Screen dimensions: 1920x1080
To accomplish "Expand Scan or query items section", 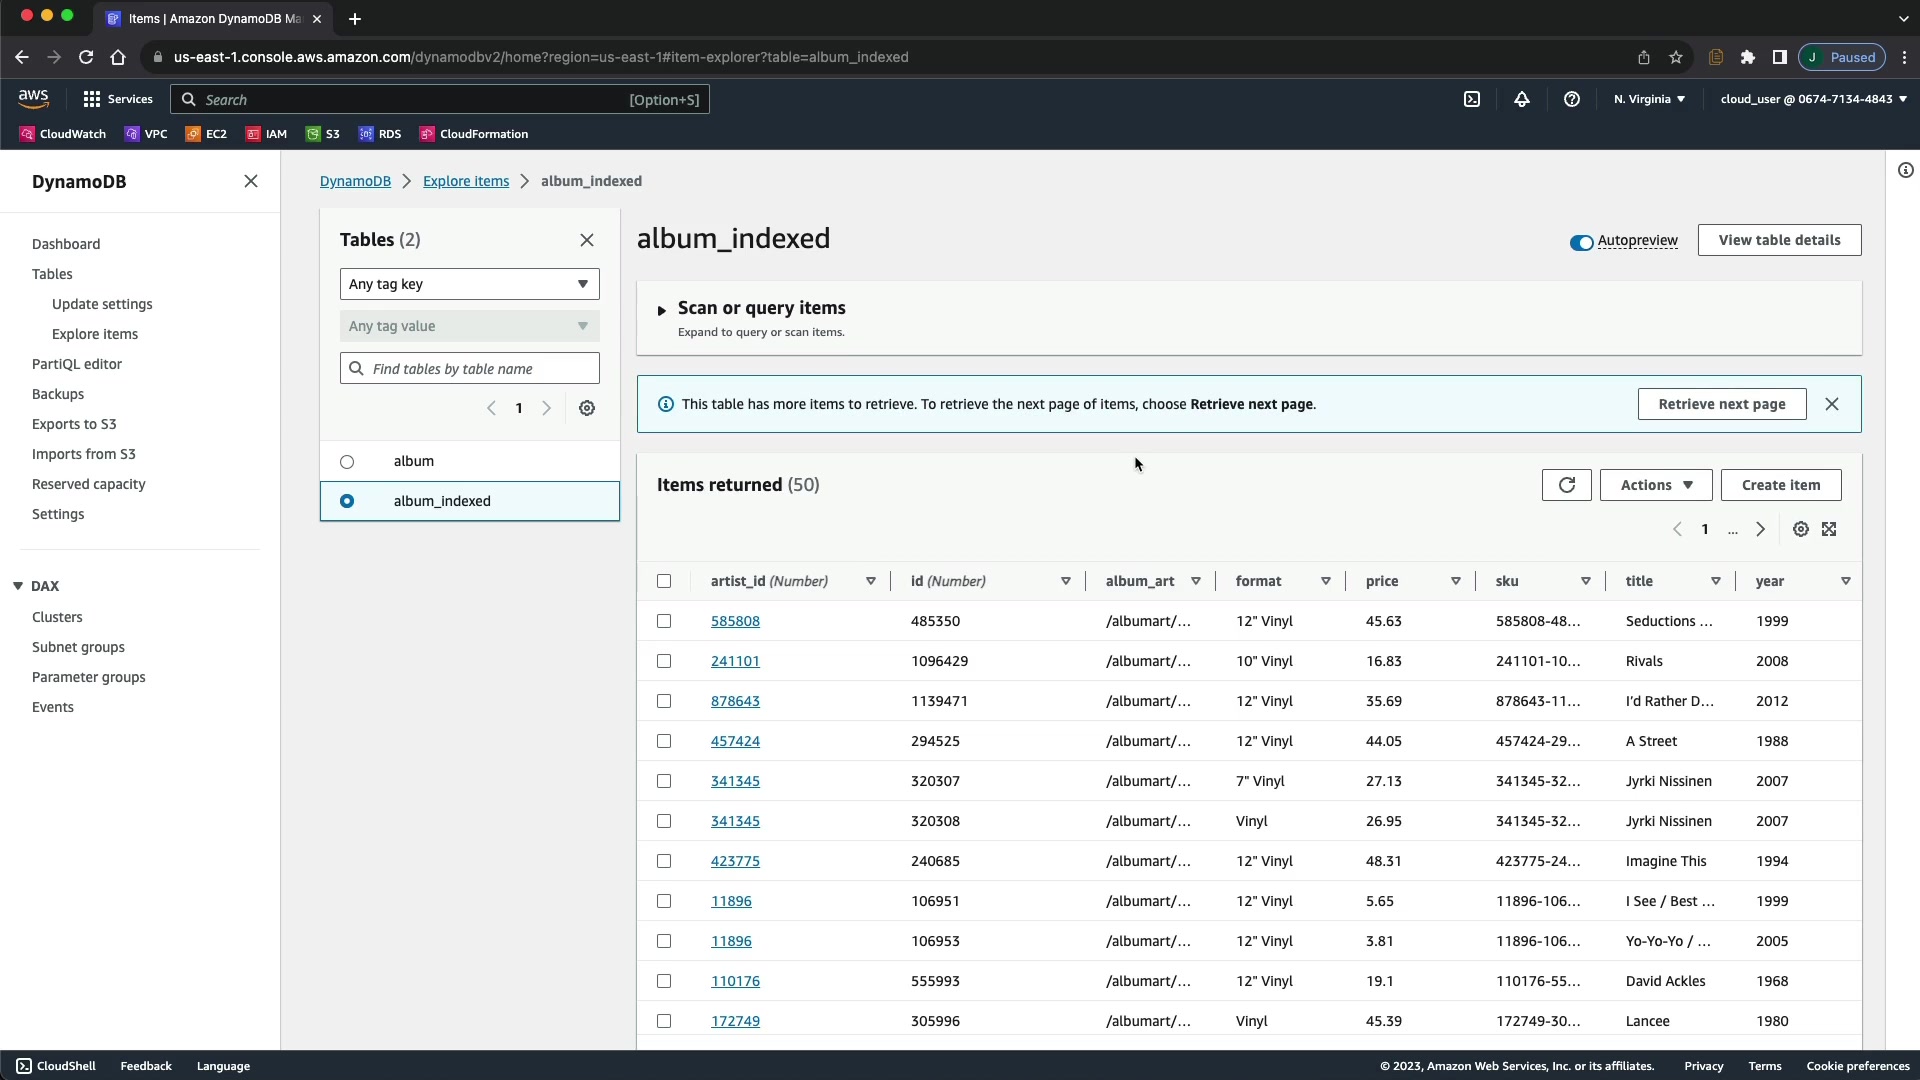I will [662, 310].
